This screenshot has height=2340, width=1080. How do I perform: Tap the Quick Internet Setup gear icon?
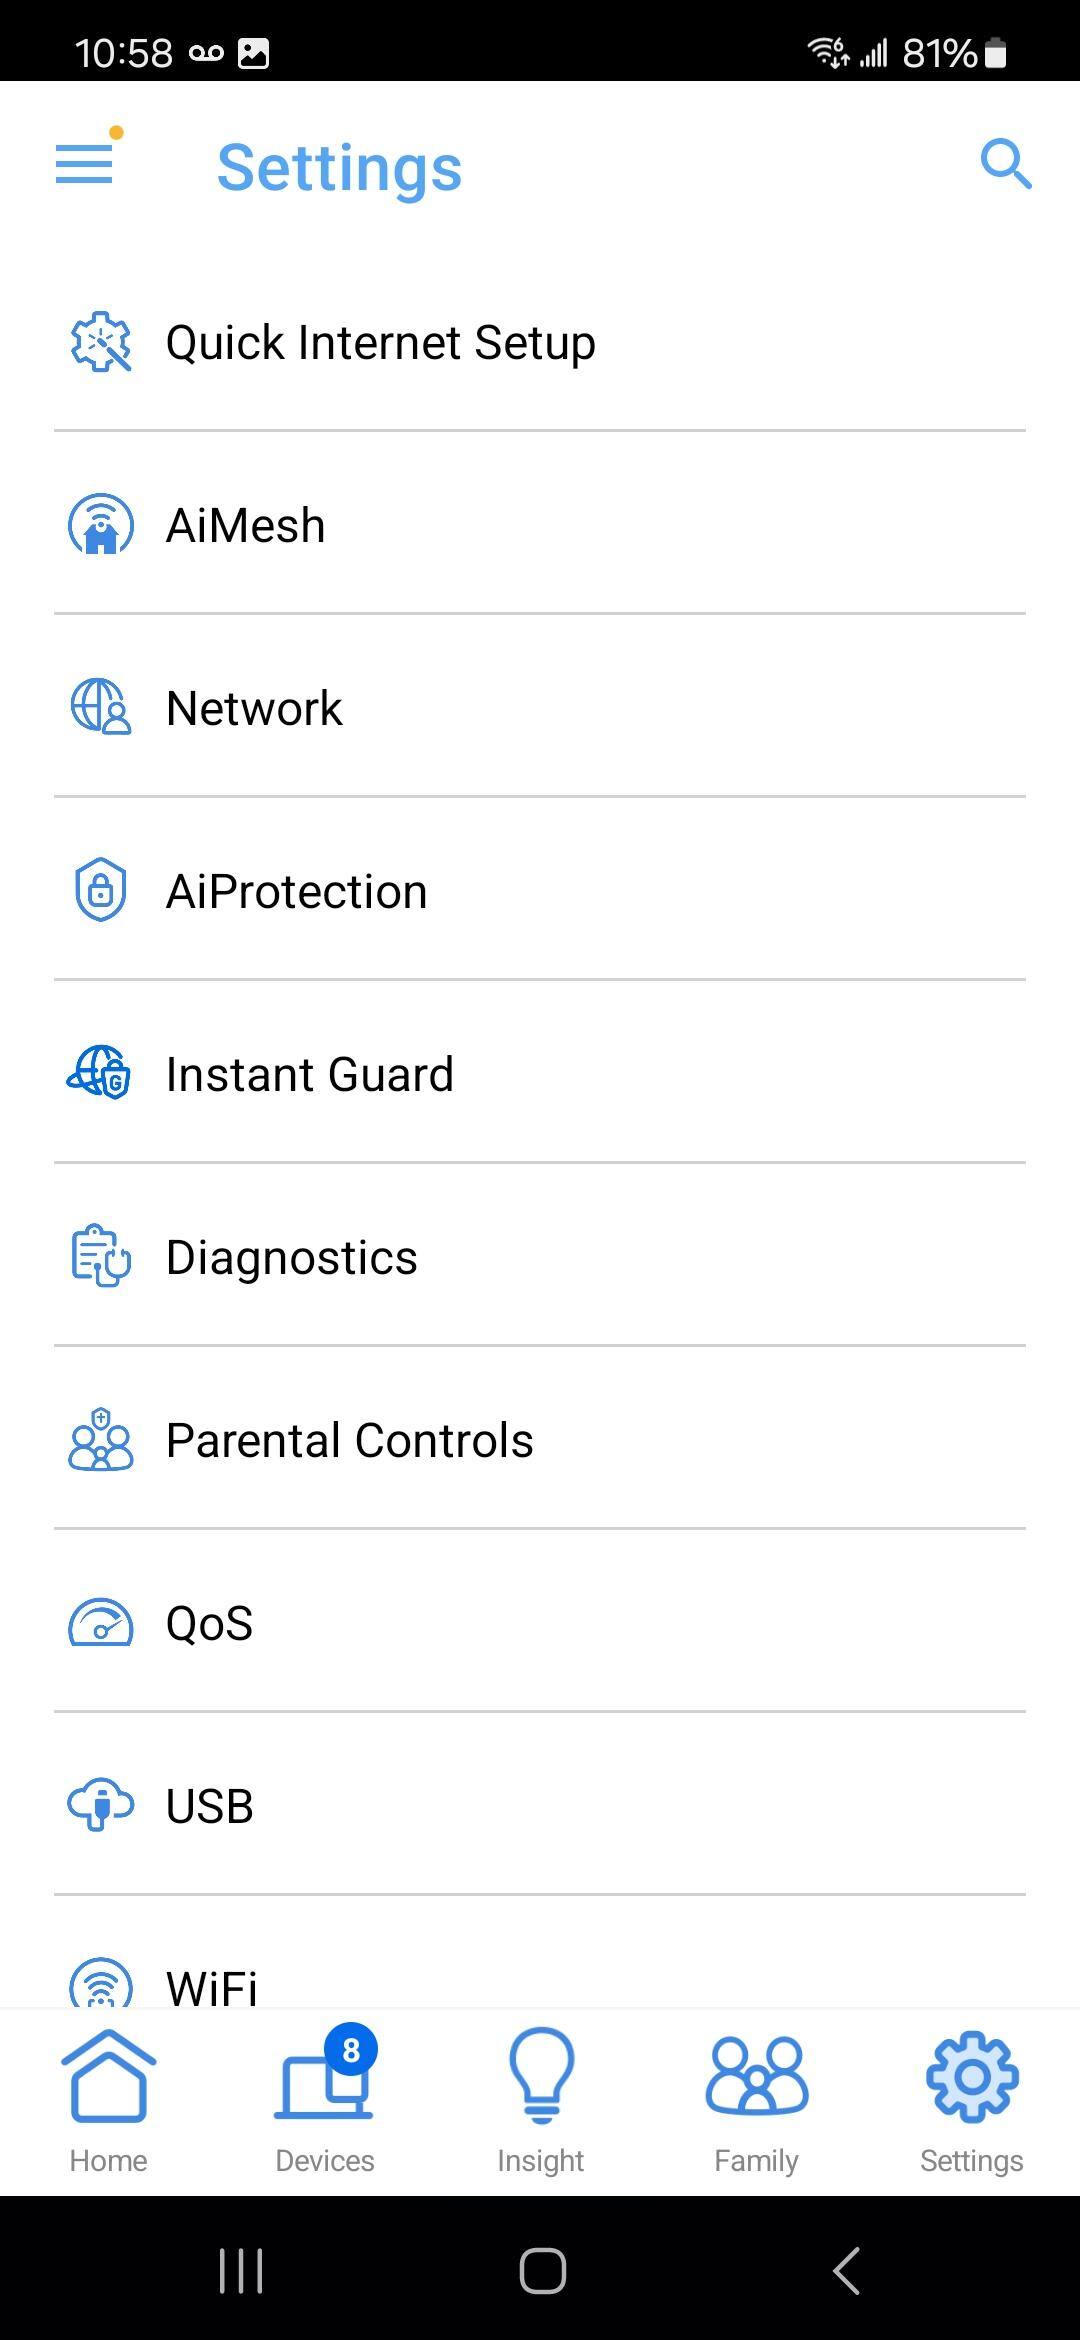[100, 342]
